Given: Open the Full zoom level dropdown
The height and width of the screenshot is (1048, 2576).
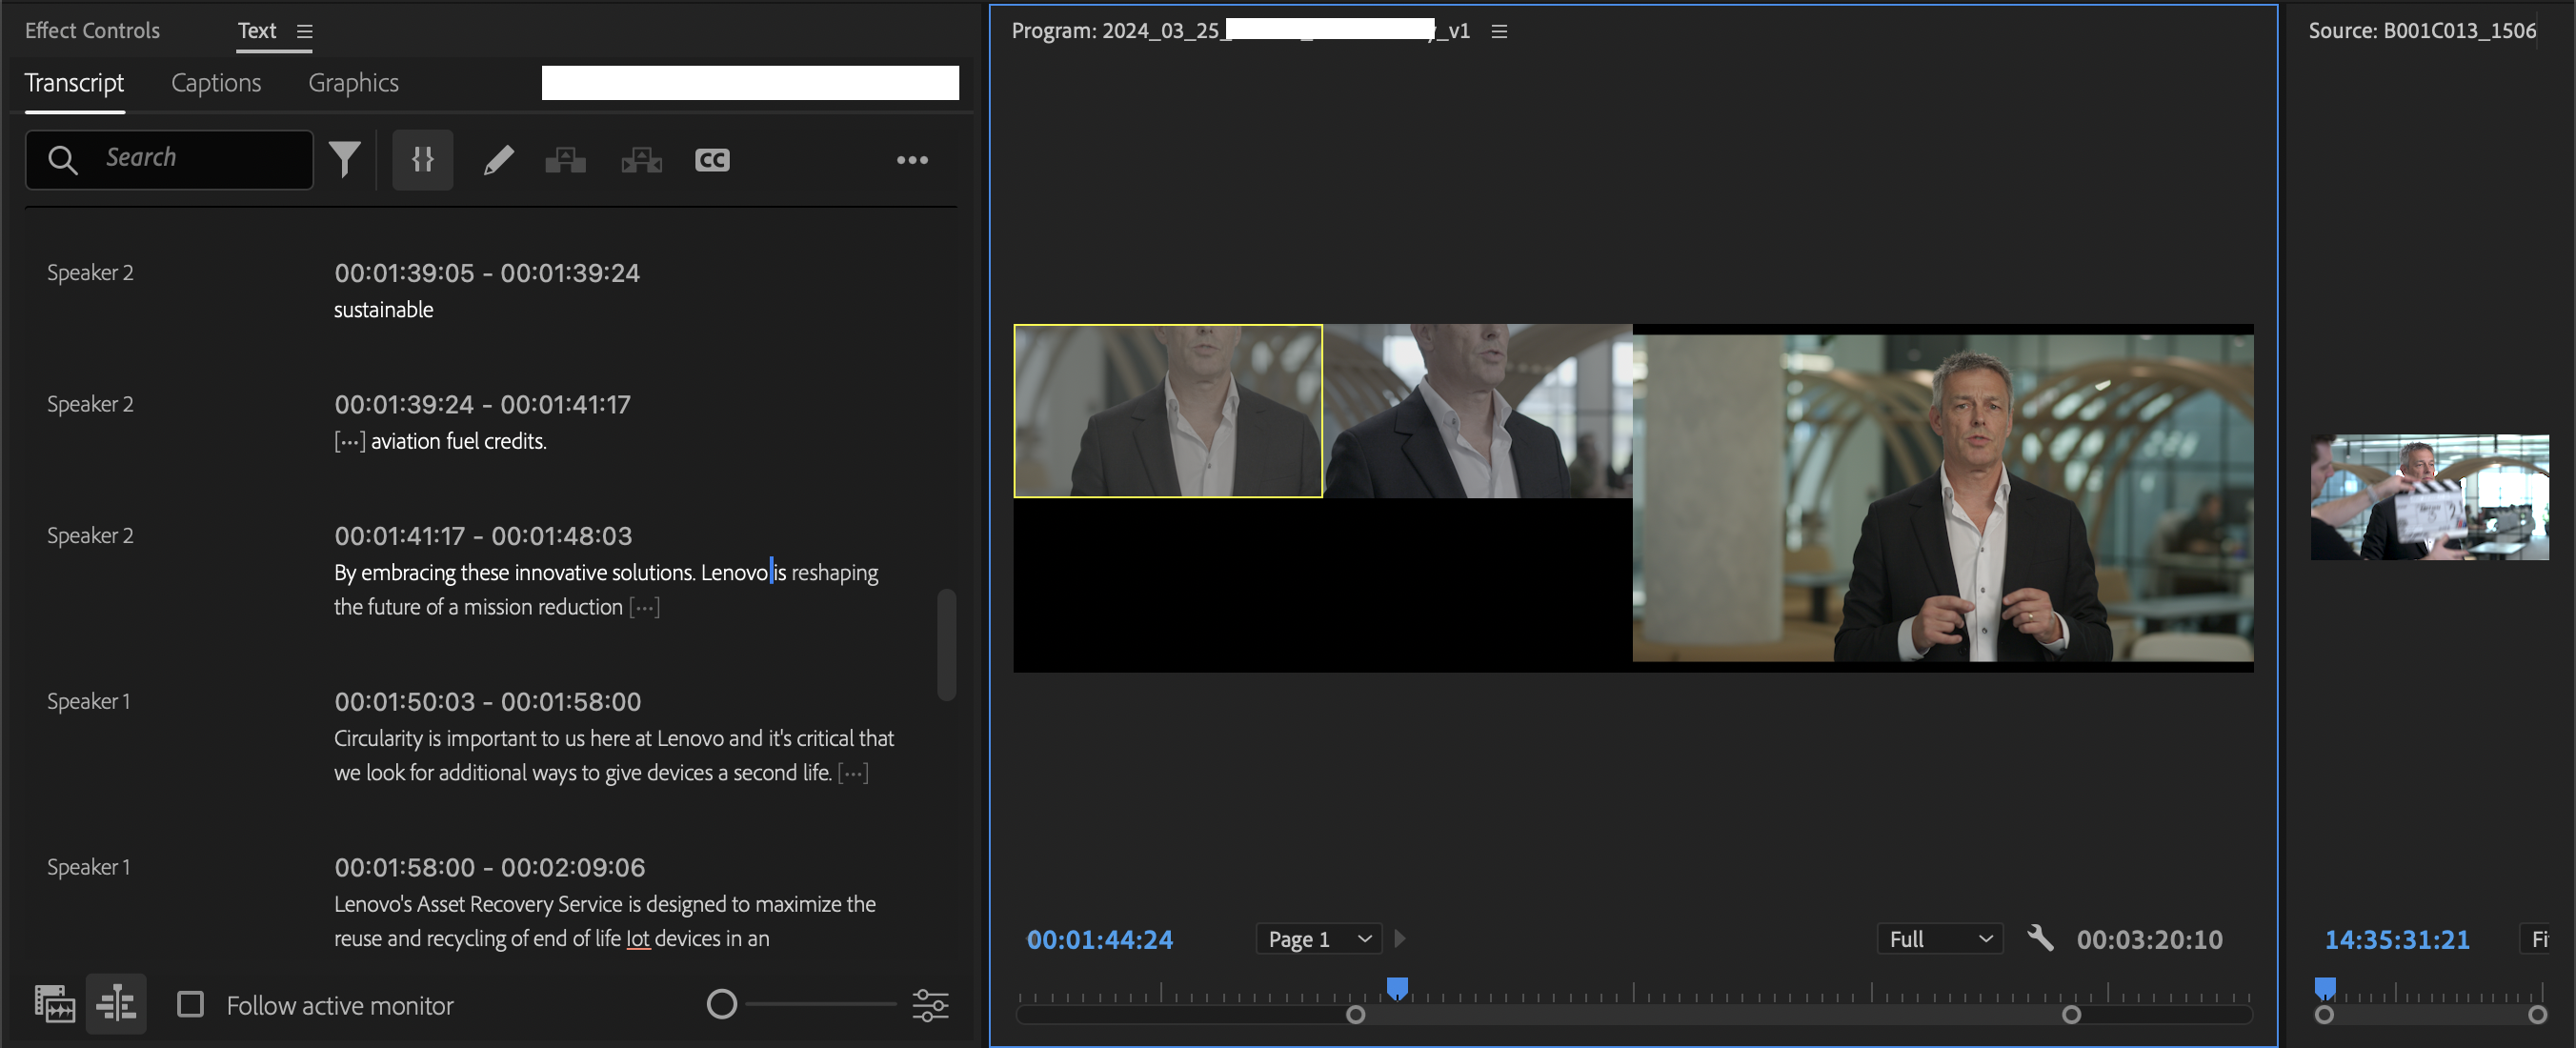Looking at the screenshot, I should [1938, 938].
